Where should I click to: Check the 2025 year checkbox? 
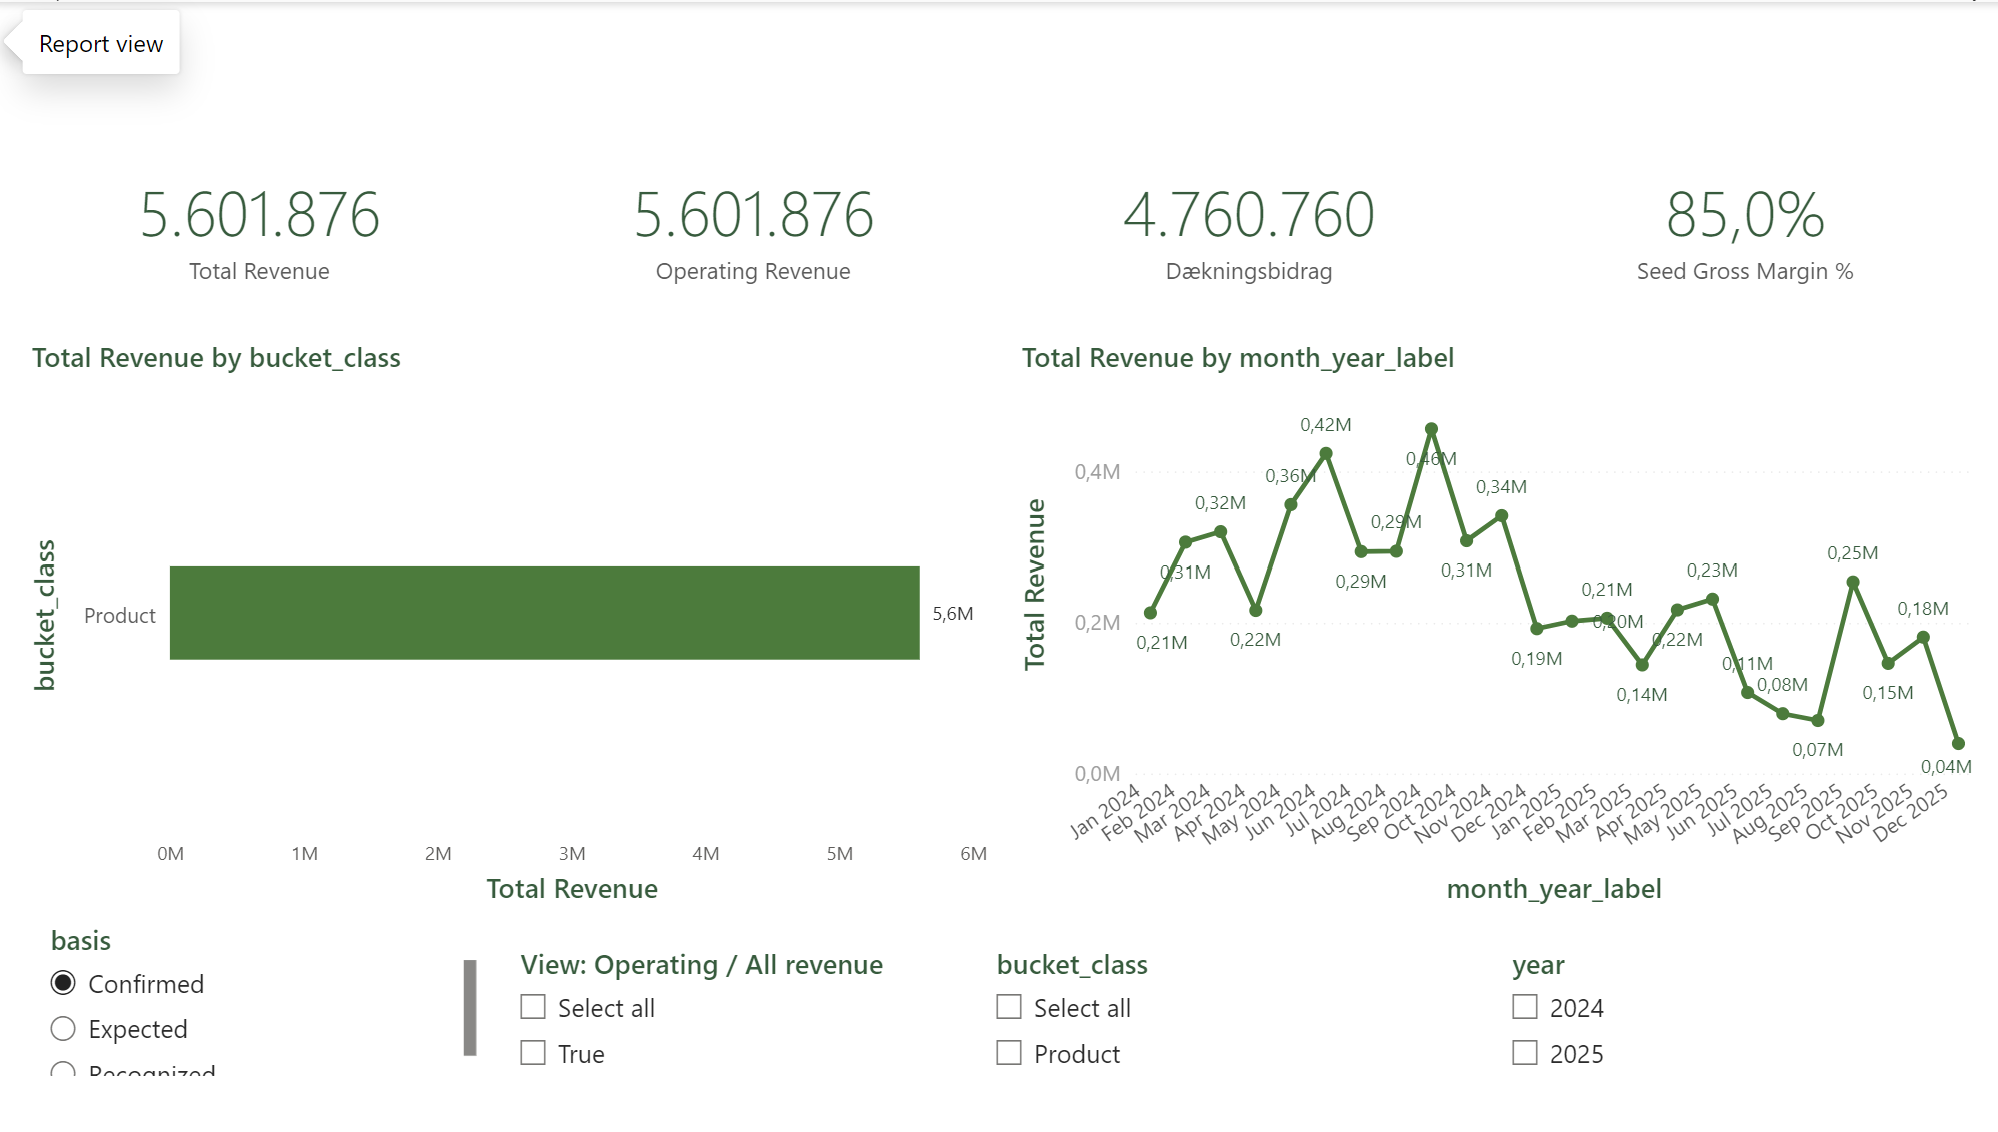tap(1525, 1053)
